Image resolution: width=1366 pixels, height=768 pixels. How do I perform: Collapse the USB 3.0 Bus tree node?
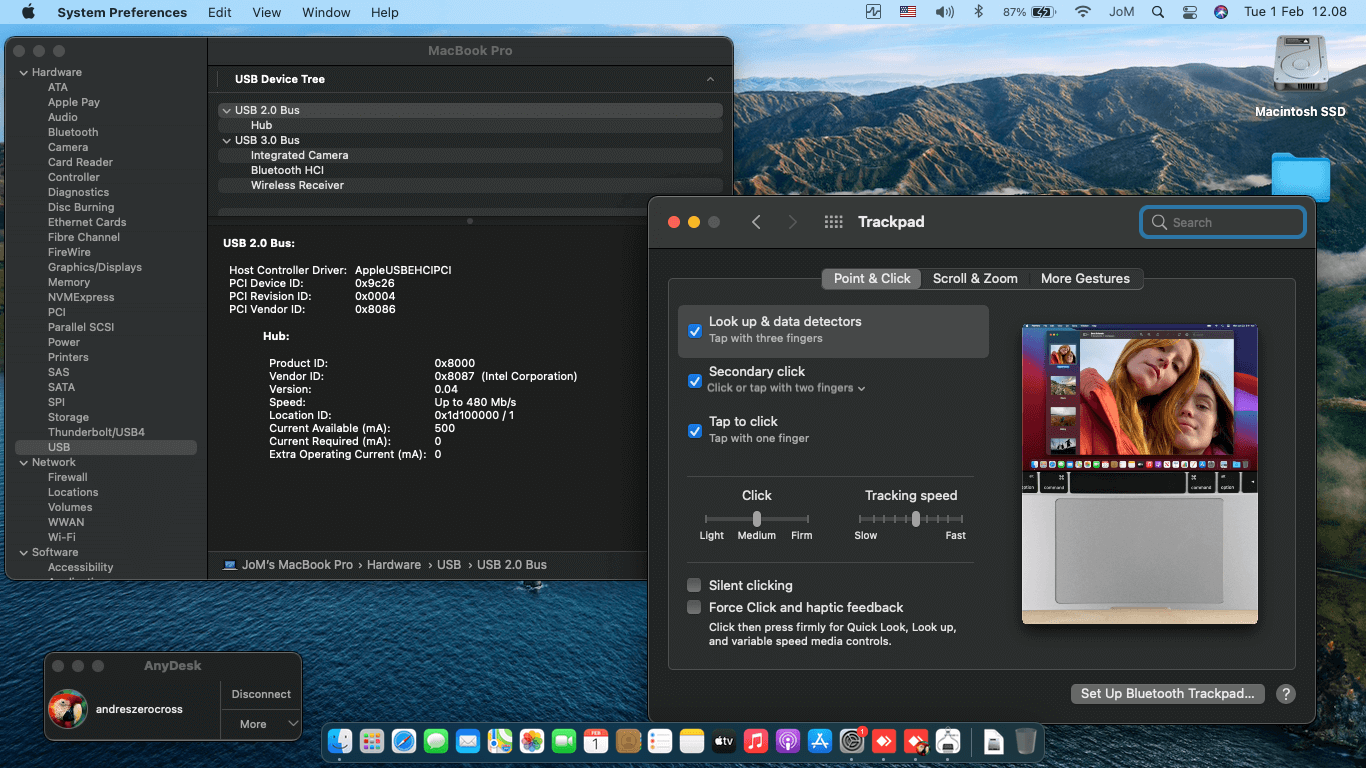tap(226, 140)
